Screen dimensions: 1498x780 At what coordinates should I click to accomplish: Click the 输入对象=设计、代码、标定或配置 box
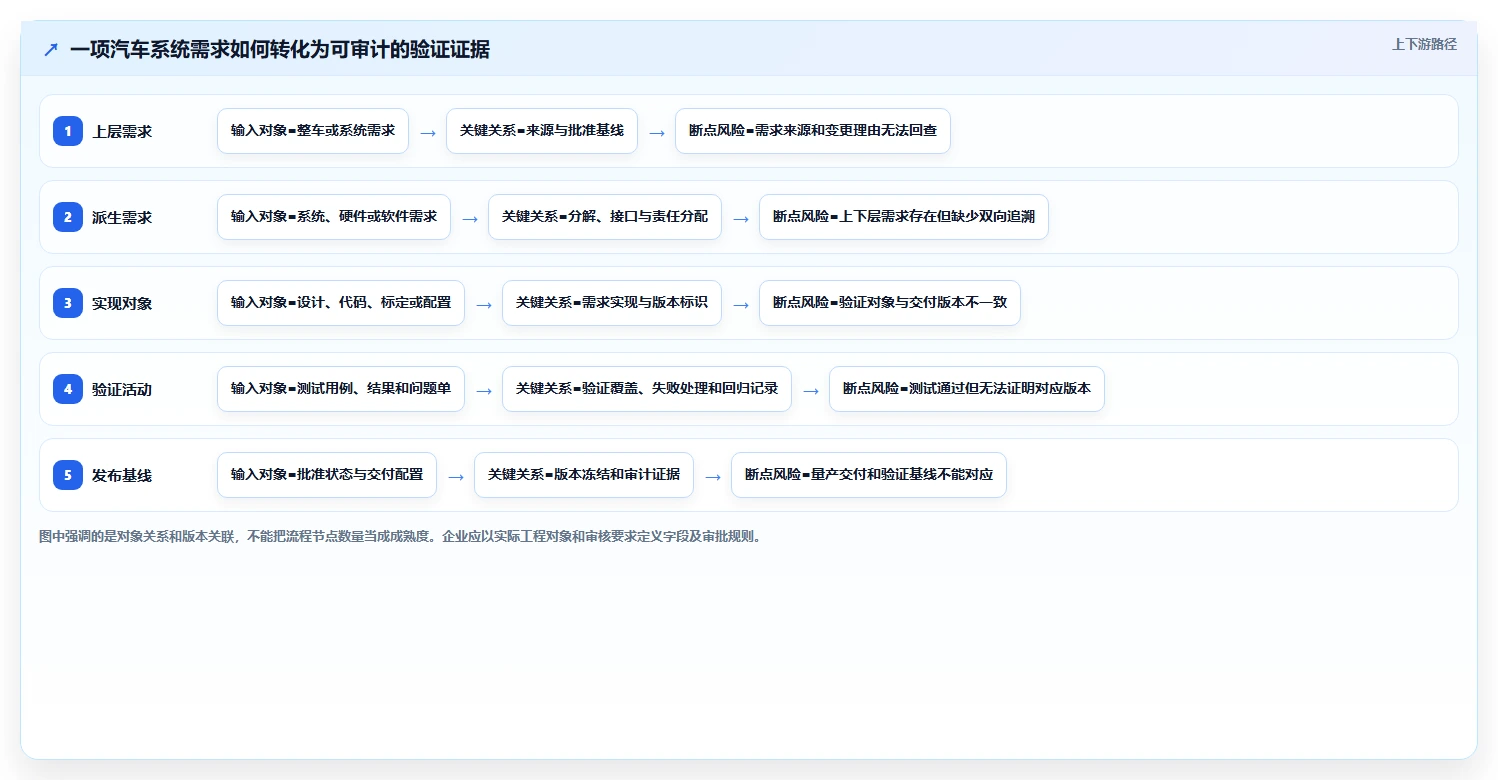341,303
